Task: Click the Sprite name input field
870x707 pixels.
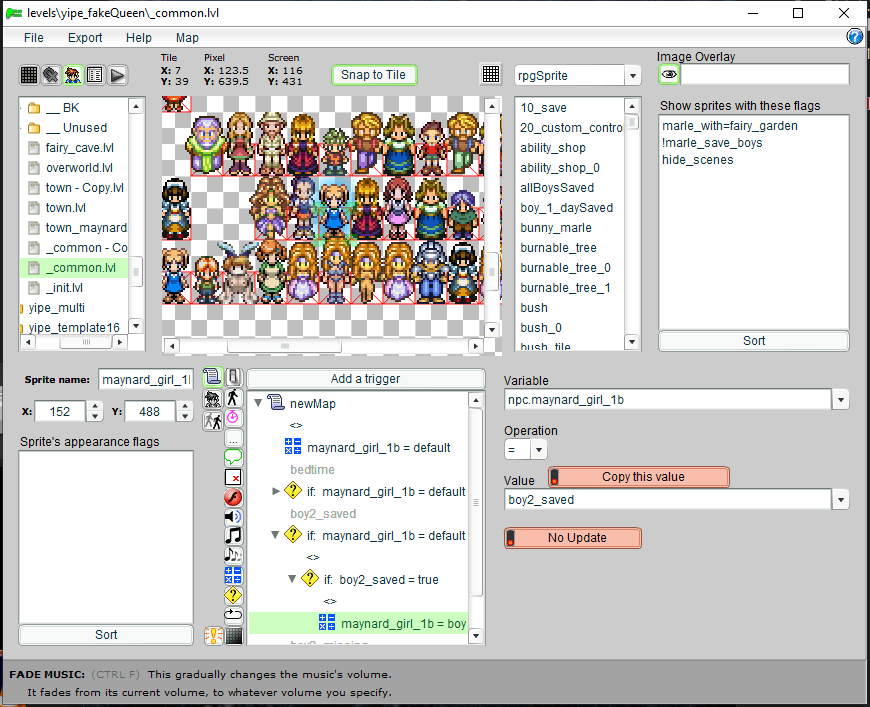Action: pos(145,380)
